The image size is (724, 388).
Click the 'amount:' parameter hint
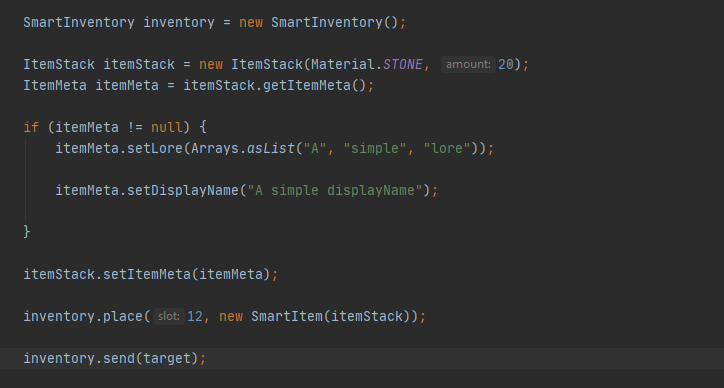click(x=468, y=64)
